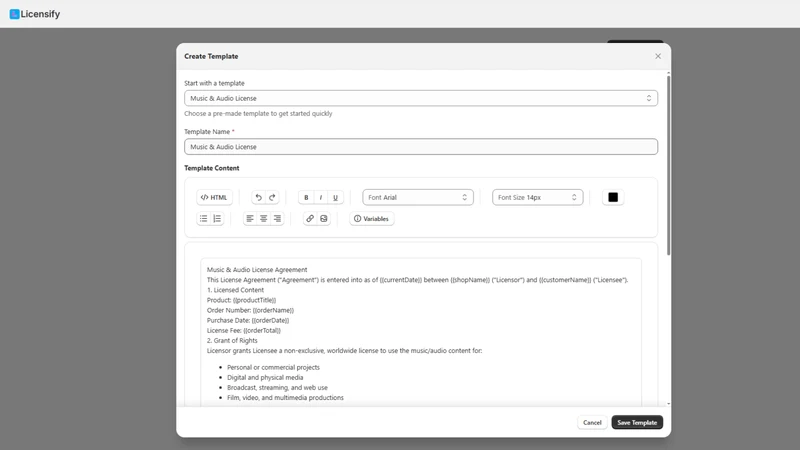The image size is (800, 450).
Task: Close the Create Template dialog
Action: tap(658, 56)
